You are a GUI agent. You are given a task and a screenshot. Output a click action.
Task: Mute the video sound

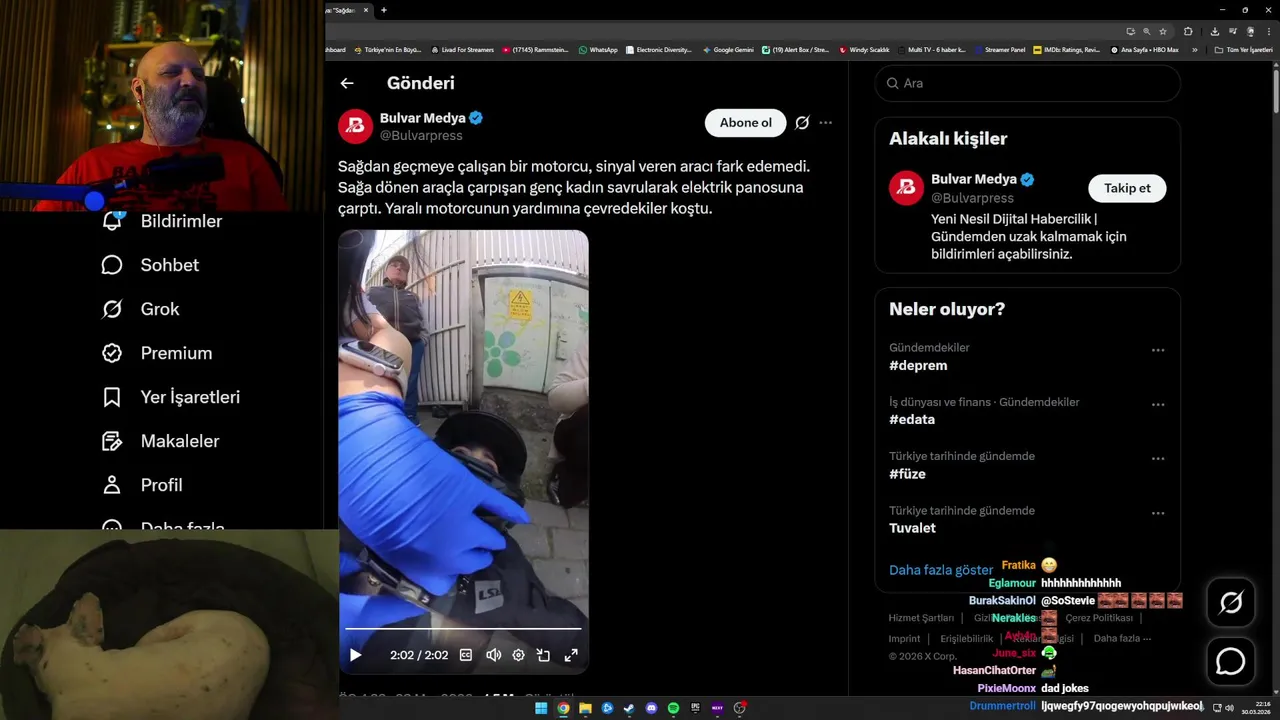pos(493,655)
